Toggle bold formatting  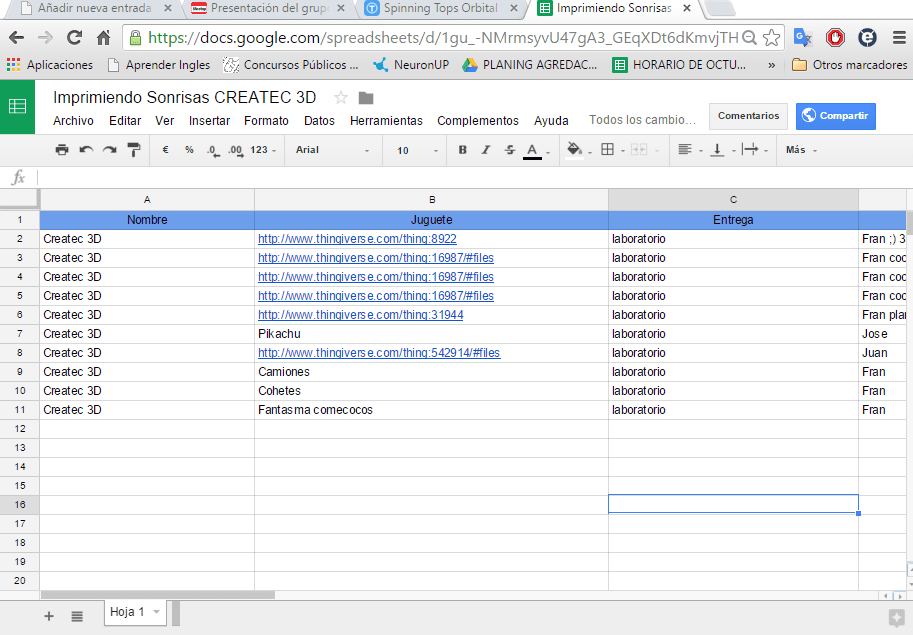click(462, 149)
